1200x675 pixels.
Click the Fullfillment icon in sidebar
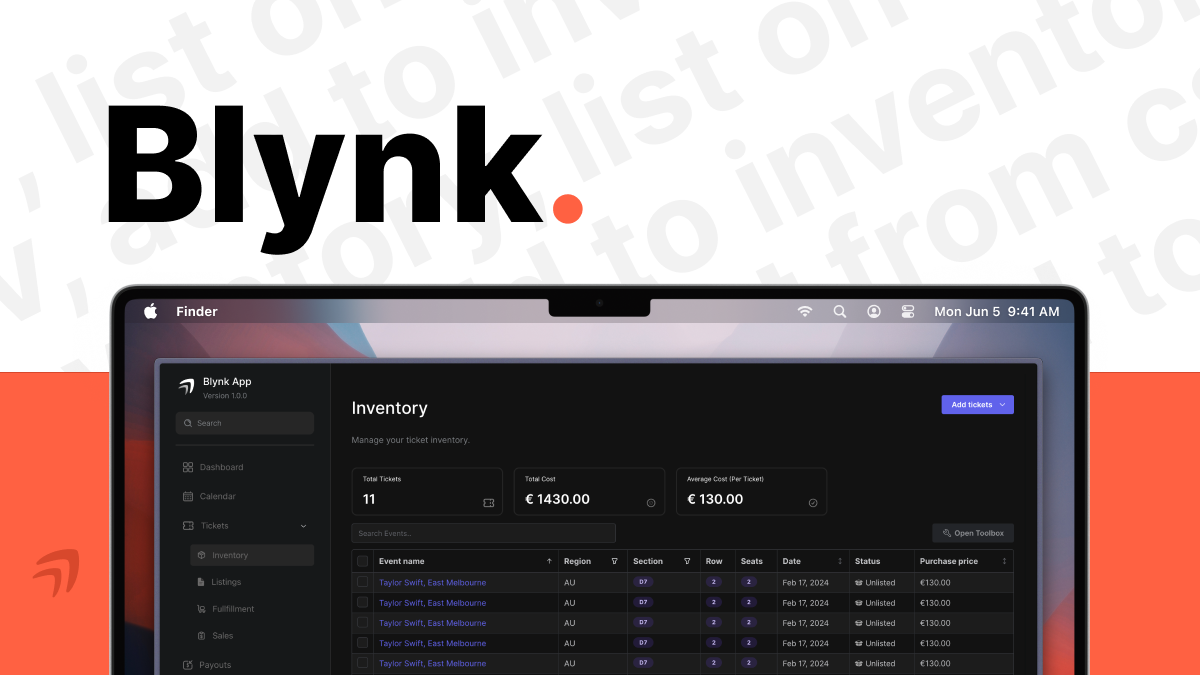[201, 609]
